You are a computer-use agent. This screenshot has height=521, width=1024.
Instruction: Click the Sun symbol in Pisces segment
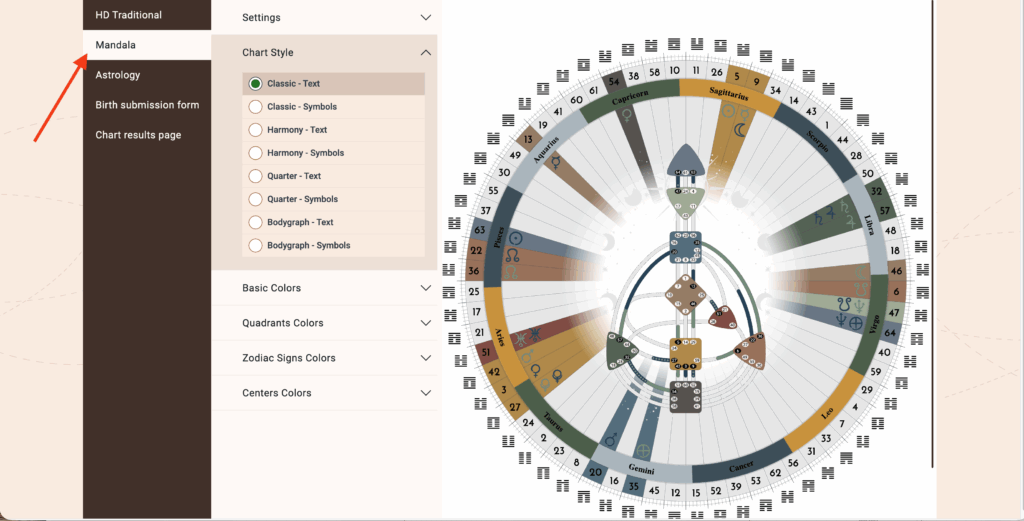point(515,239)
